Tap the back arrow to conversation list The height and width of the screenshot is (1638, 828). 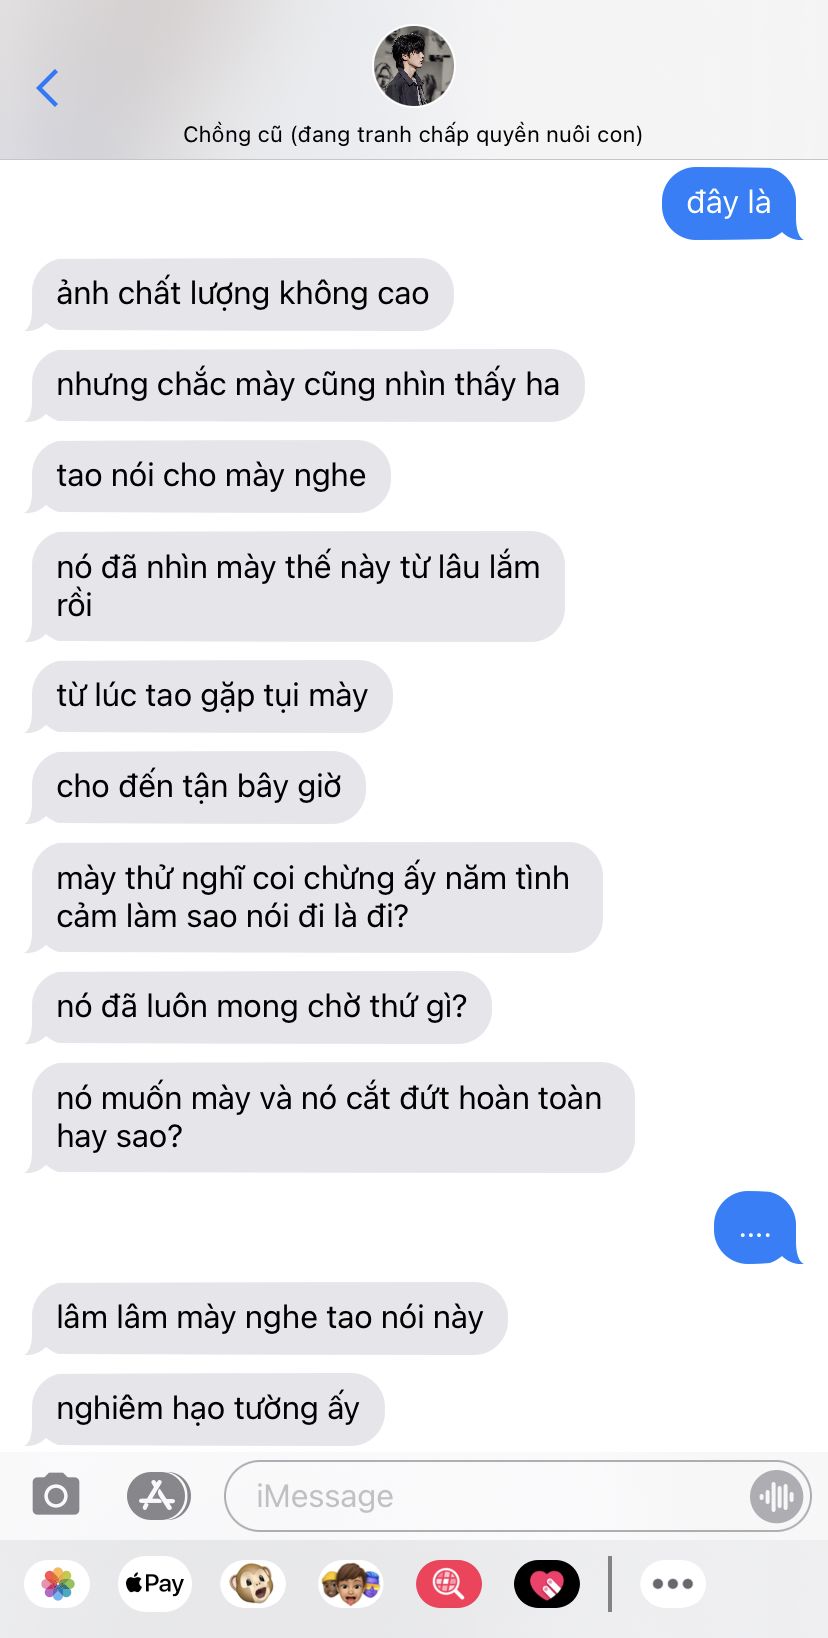47,88
